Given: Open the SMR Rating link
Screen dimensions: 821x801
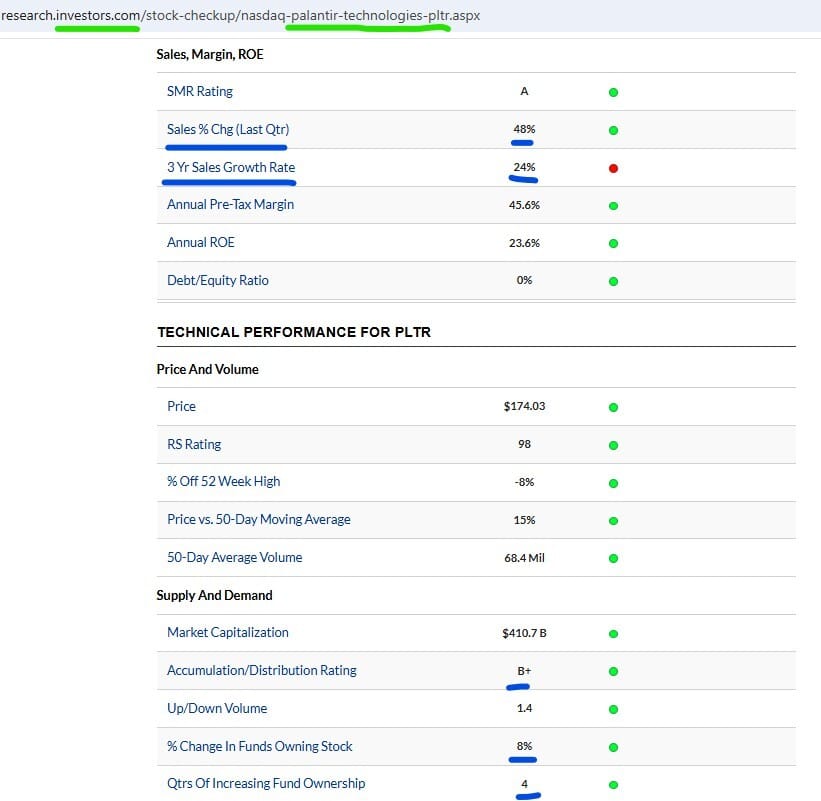Looking at the screenshot, I should click(x=199, y=92).
